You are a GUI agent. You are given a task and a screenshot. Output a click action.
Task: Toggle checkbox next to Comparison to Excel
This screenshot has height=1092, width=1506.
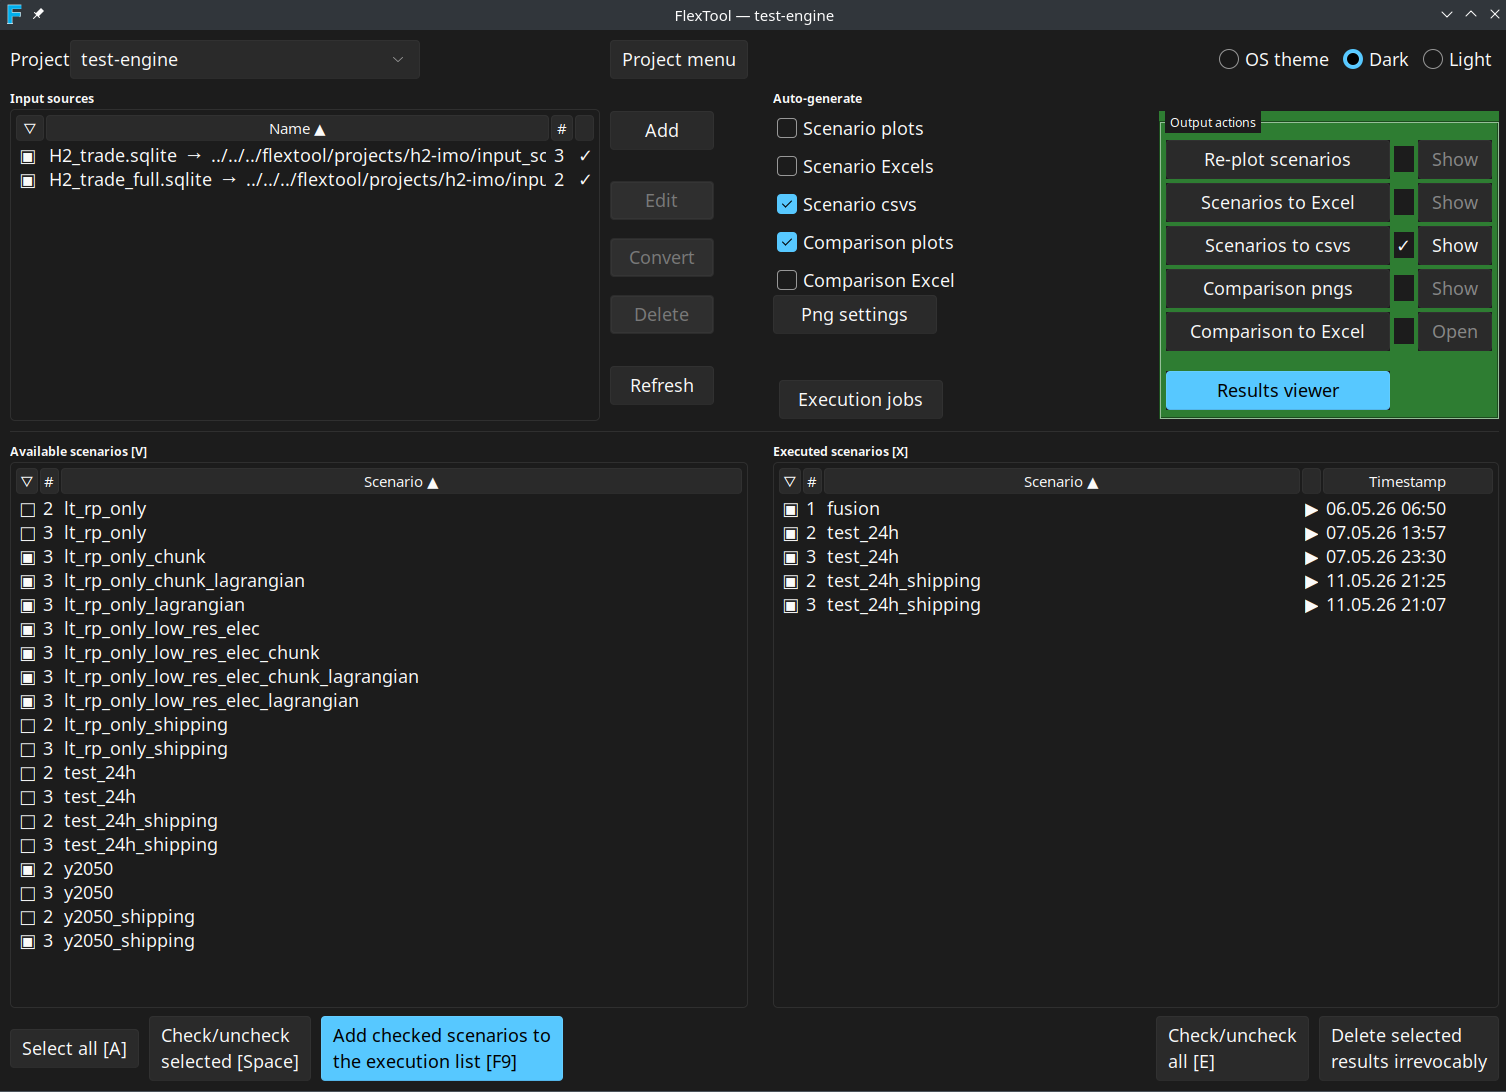coord(1404,332)
